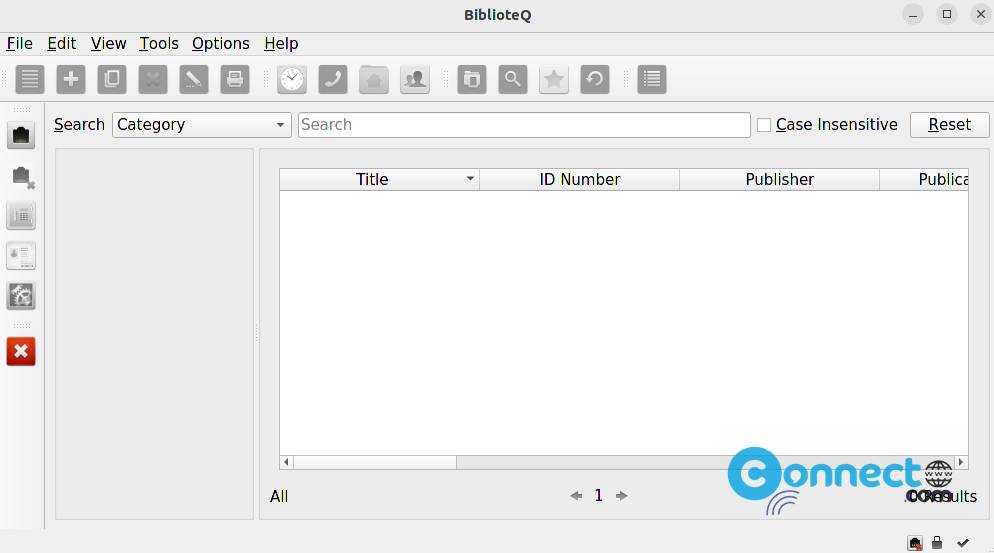This screenshot has height=553, width=994.
Task: Click the lined-page icon at toolbar start
Action: click(x=30, y=79)
